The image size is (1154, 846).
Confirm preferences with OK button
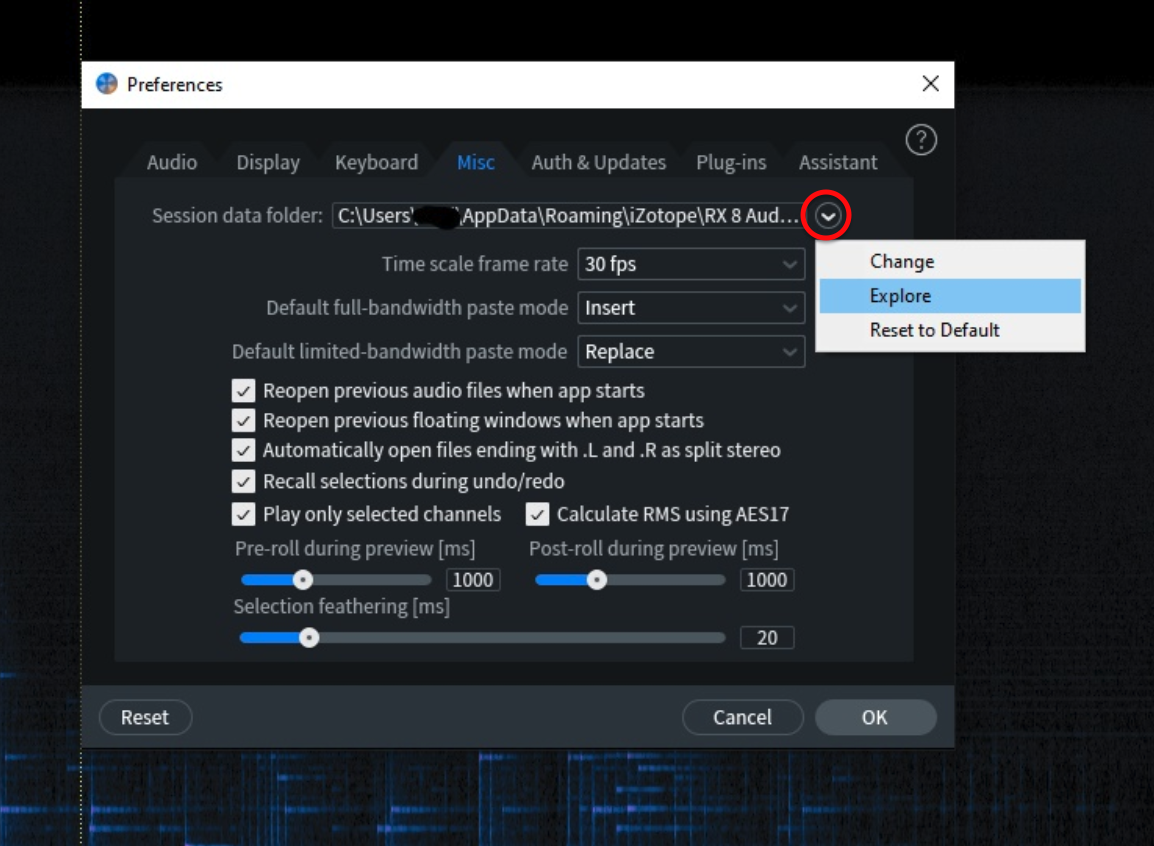875,717
